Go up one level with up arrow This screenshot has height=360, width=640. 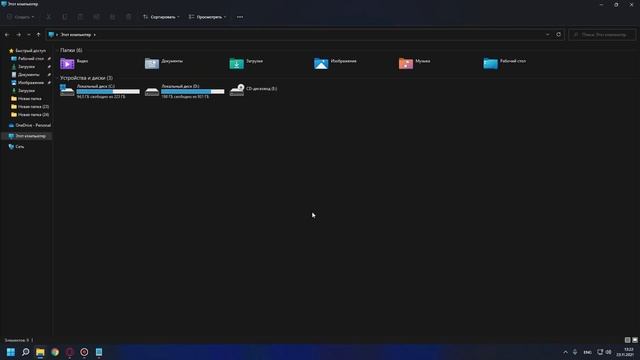coord(38,35)
